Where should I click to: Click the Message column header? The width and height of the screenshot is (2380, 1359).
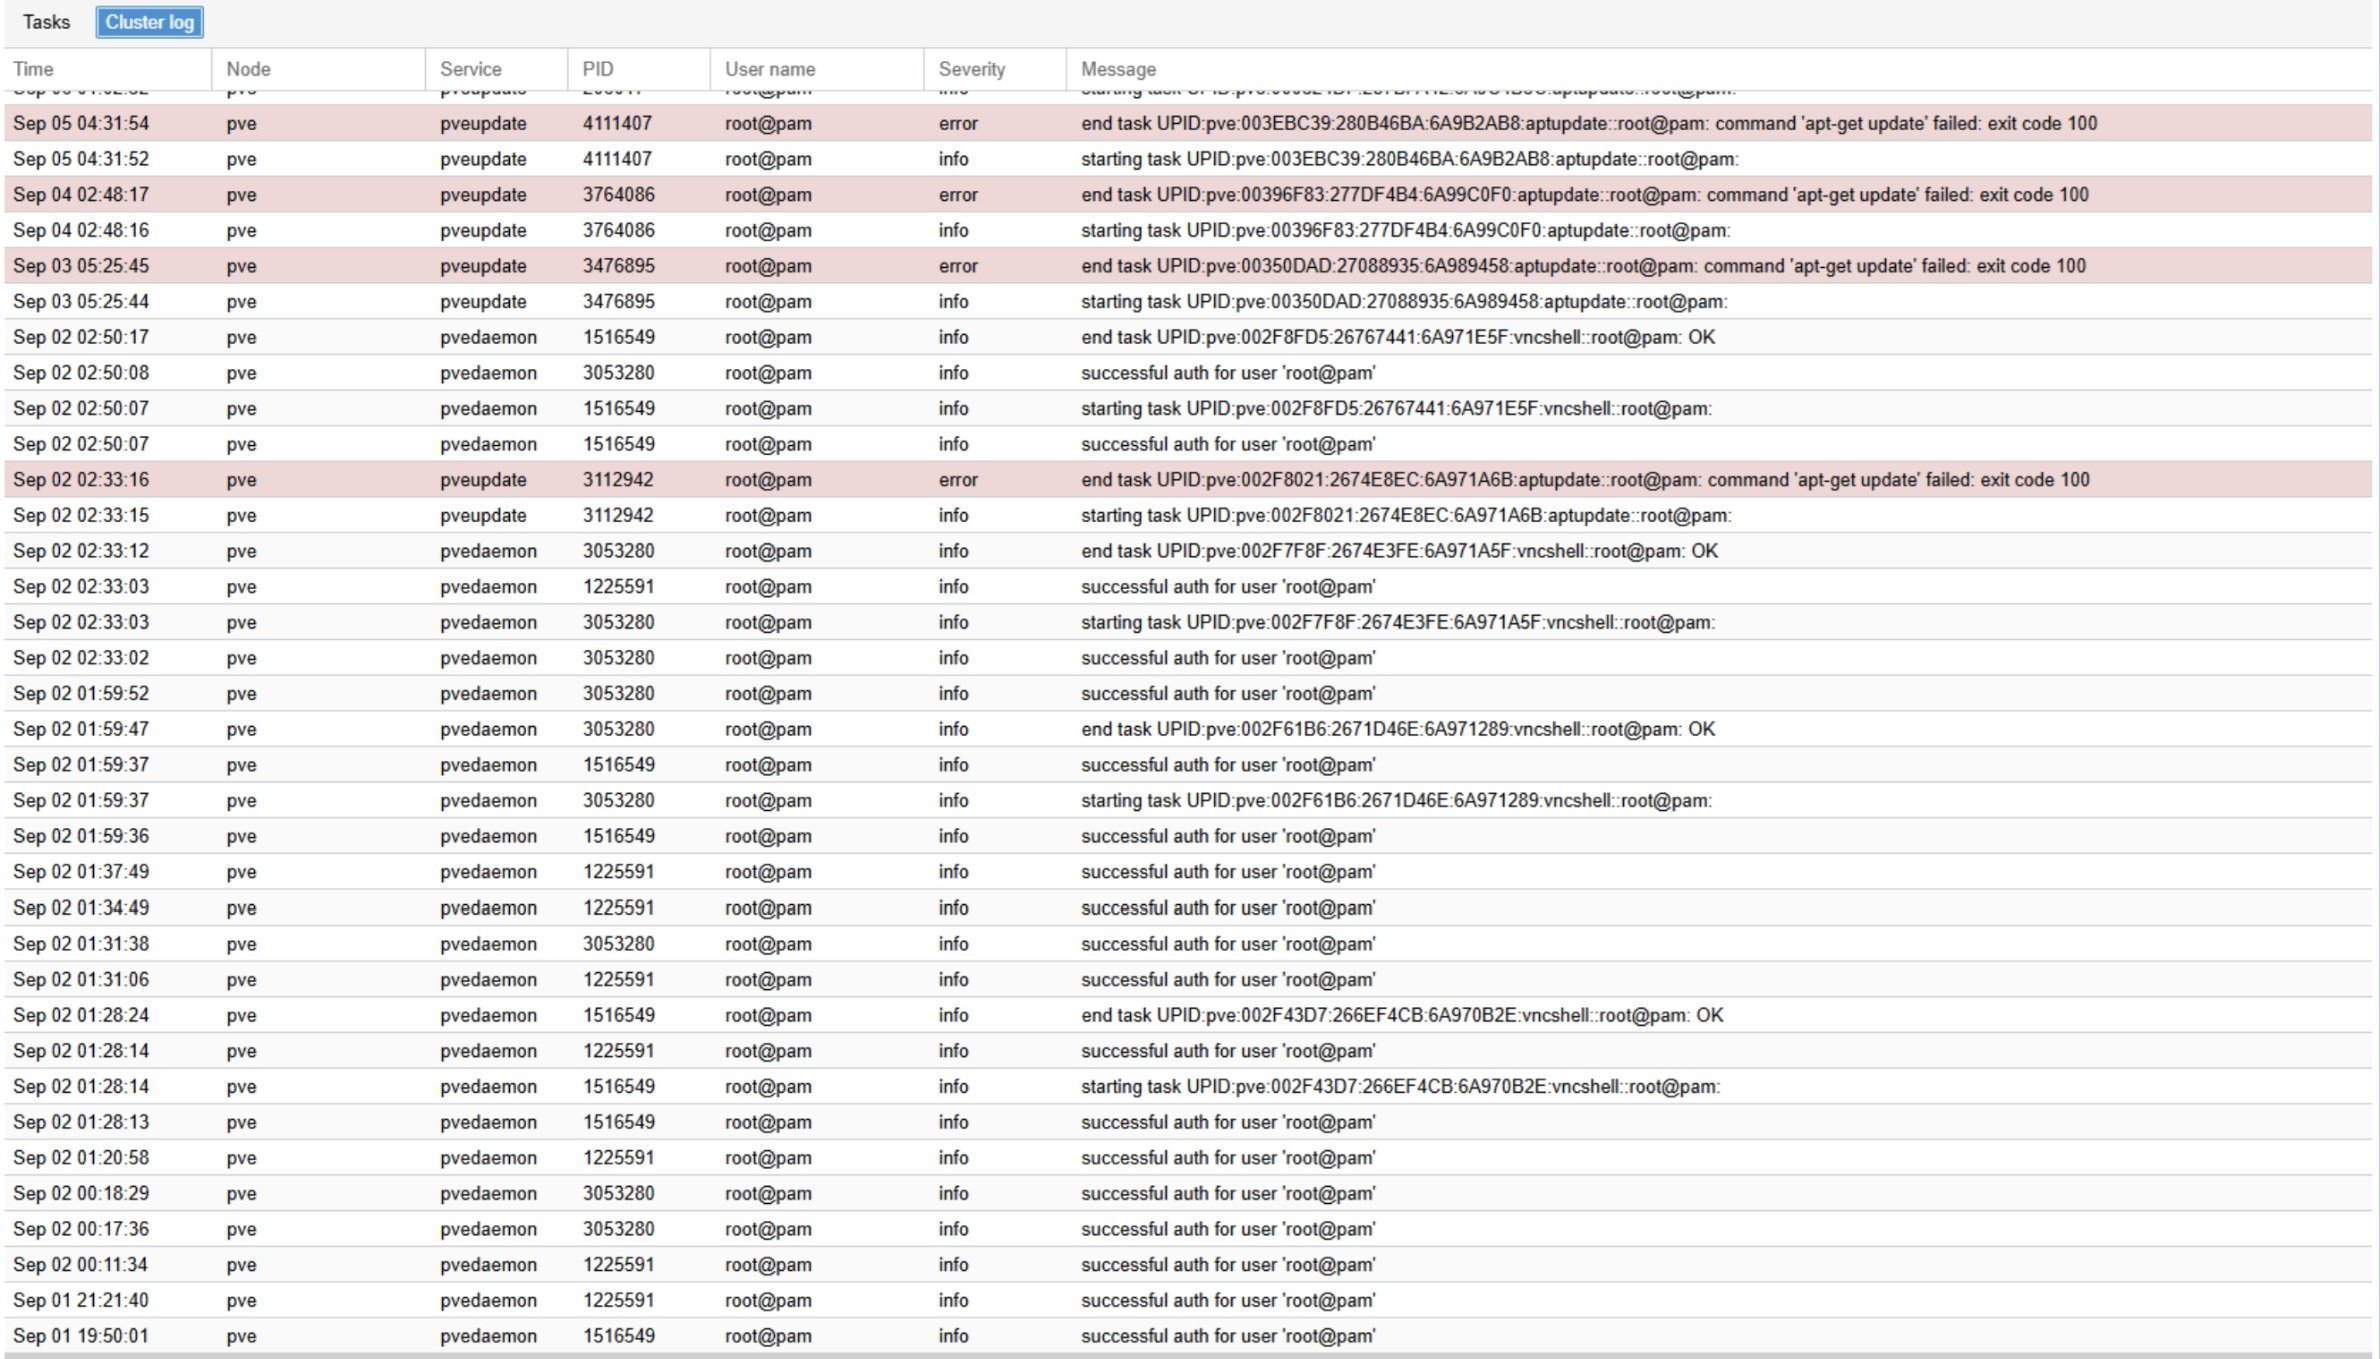[x=1719, y=69]
